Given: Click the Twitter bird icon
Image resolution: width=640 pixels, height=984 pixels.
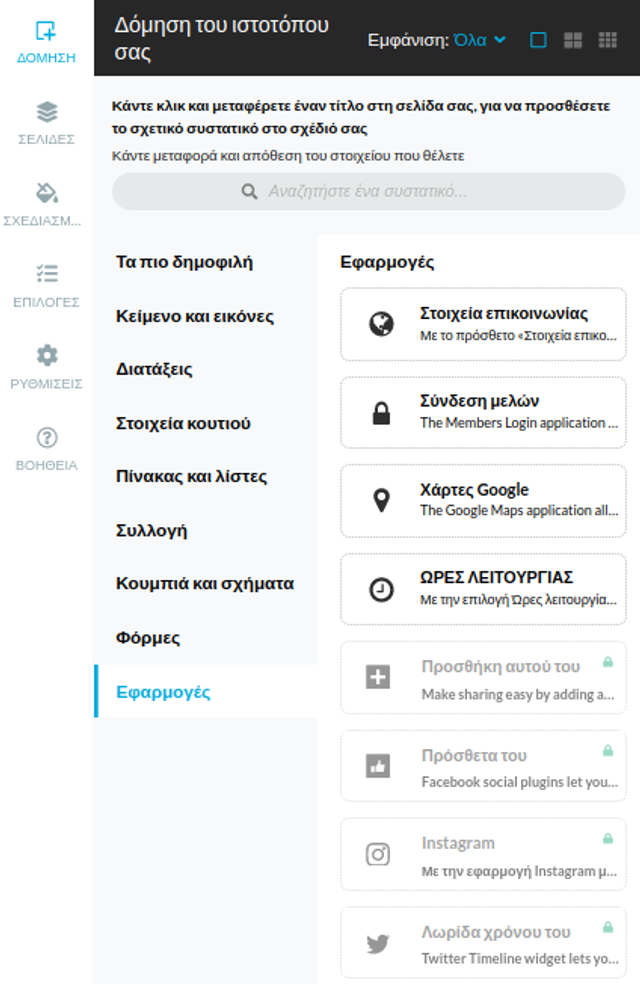Looking at the screenshot, I should click(378, 943).
